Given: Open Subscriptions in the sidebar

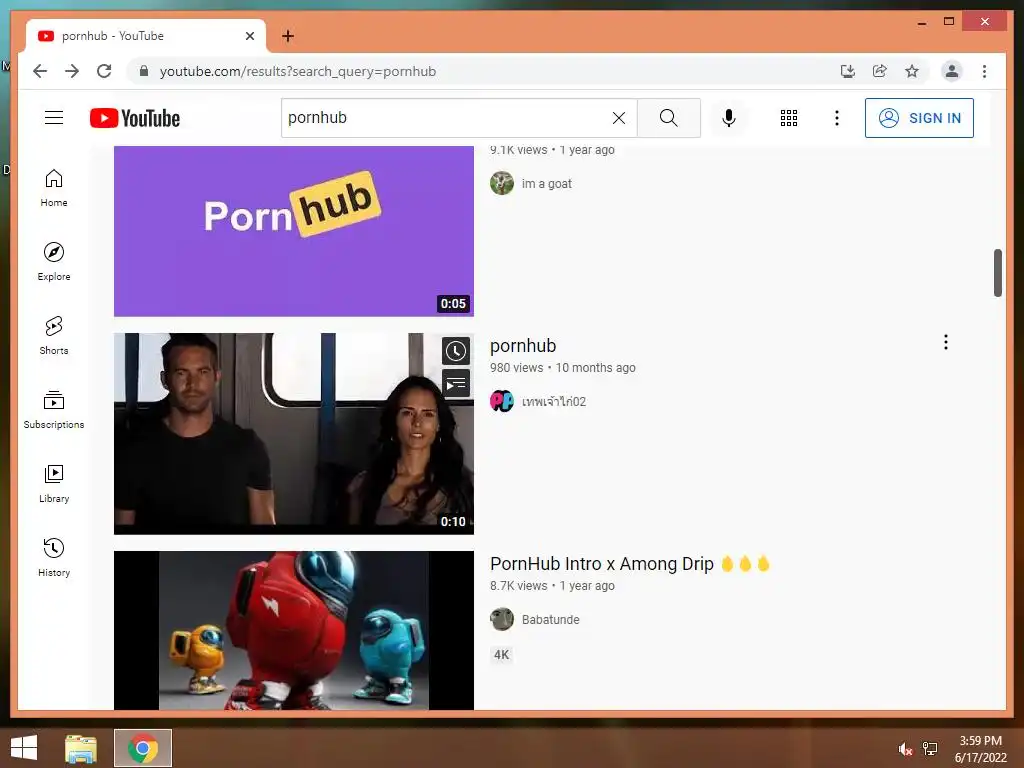Looking at the screenshot, I should (x=54, y=409).
